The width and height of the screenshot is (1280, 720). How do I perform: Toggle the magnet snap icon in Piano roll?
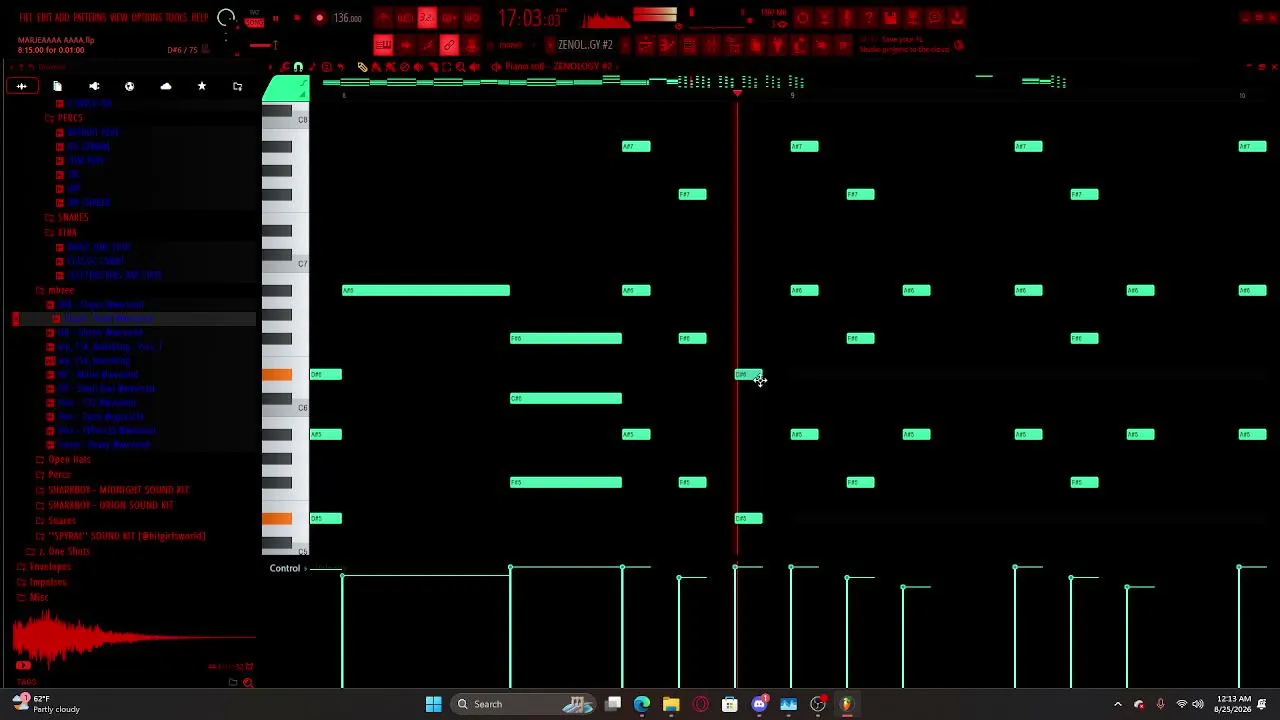coord(298,67)
